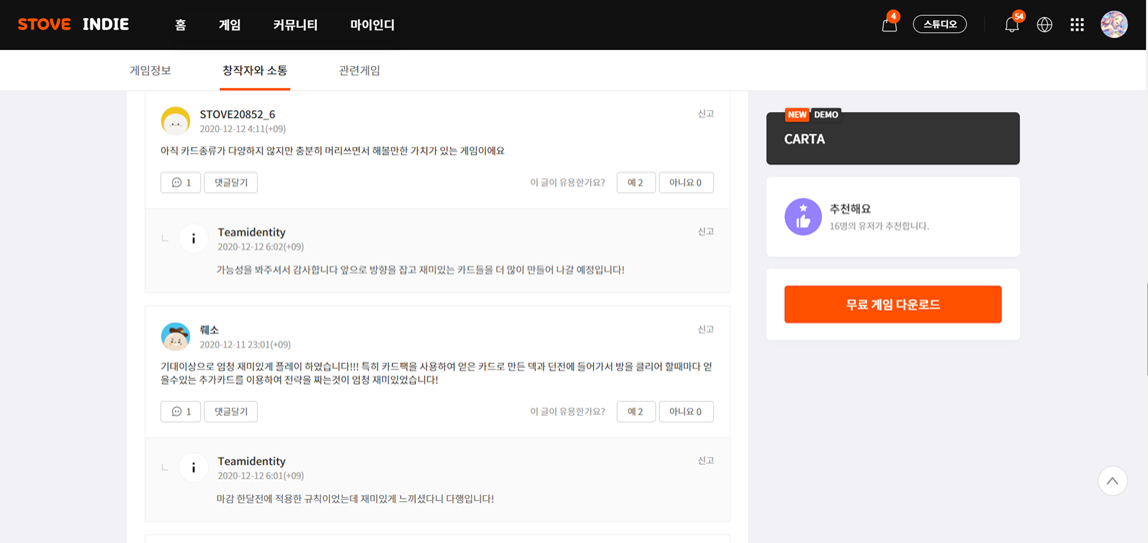Switch to the 관련게임 tab

359,71
